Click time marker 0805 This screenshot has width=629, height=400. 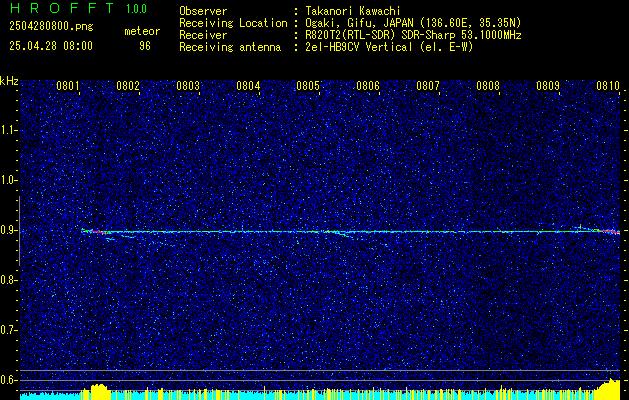[308, 86]
